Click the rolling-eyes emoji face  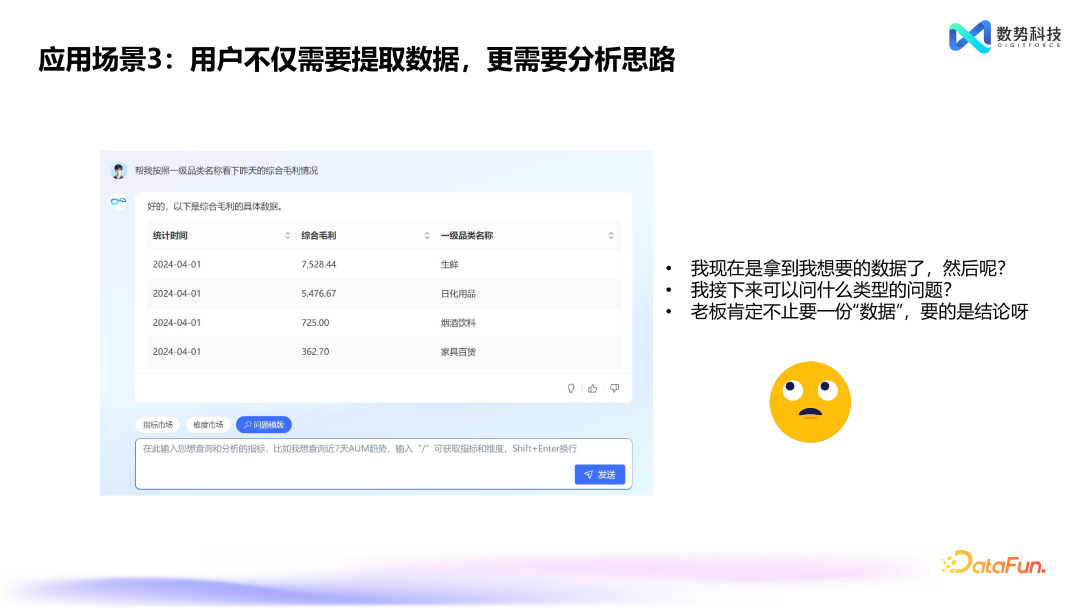point(810,402)
